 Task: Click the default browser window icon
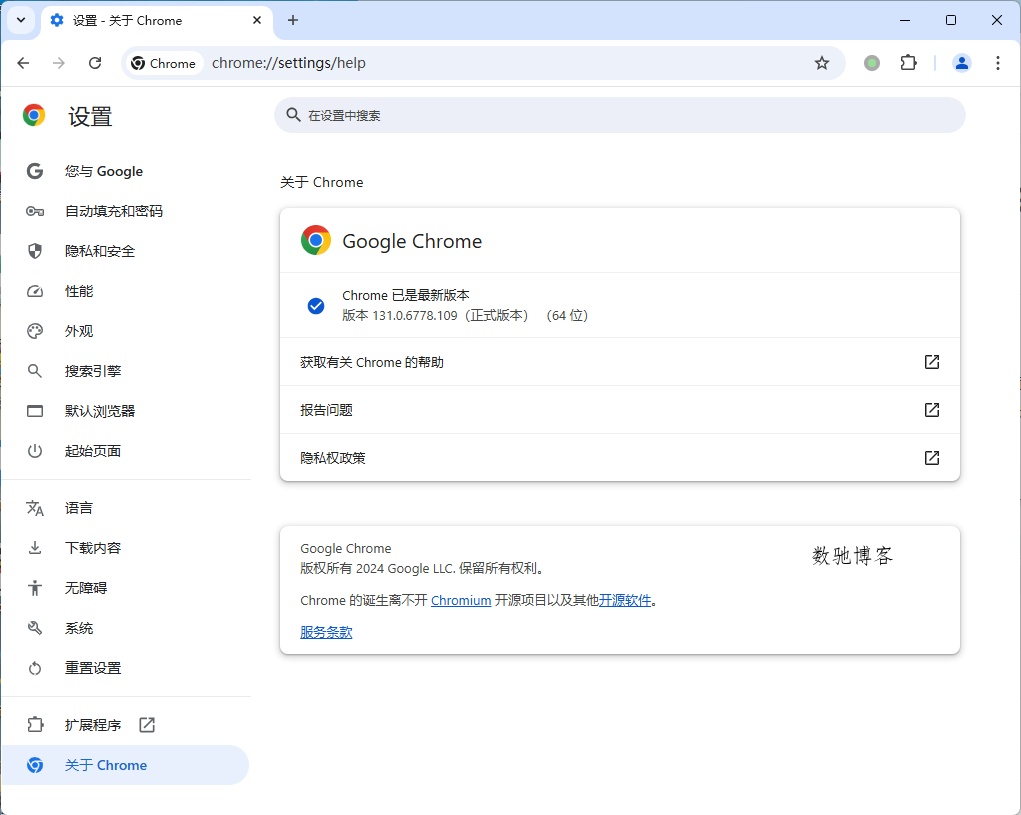click(x=35, y=411)
